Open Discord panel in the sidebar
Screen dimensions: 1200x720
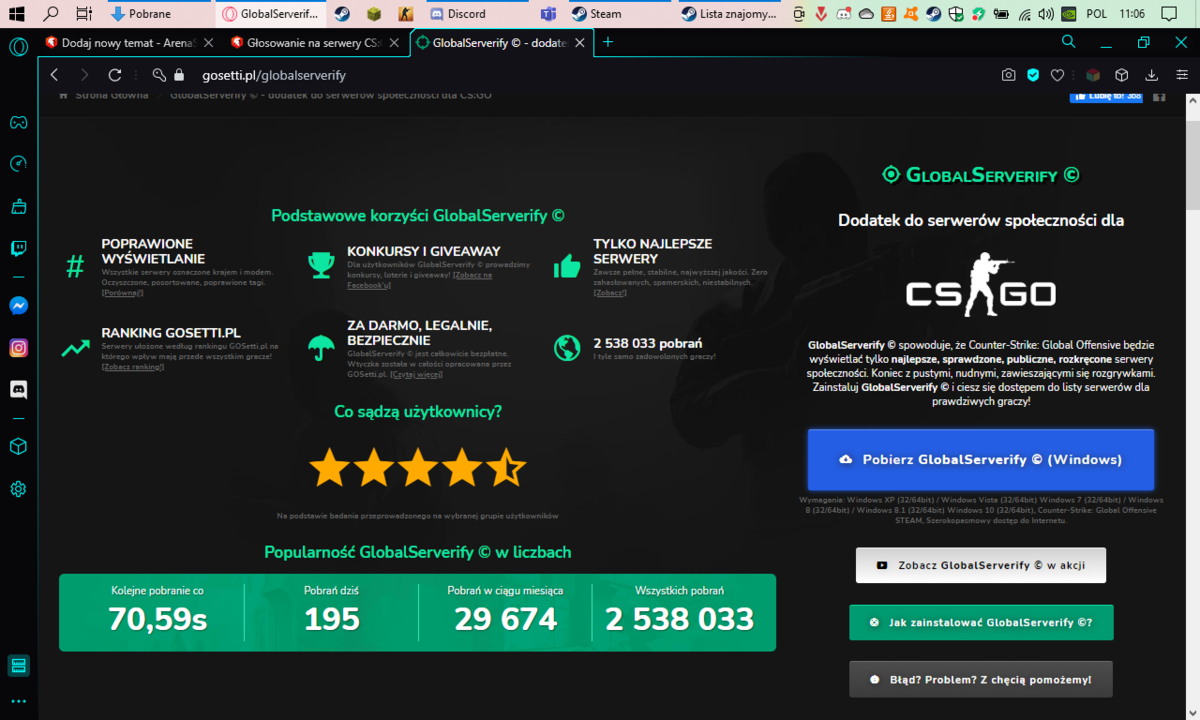tap(18, 389)
